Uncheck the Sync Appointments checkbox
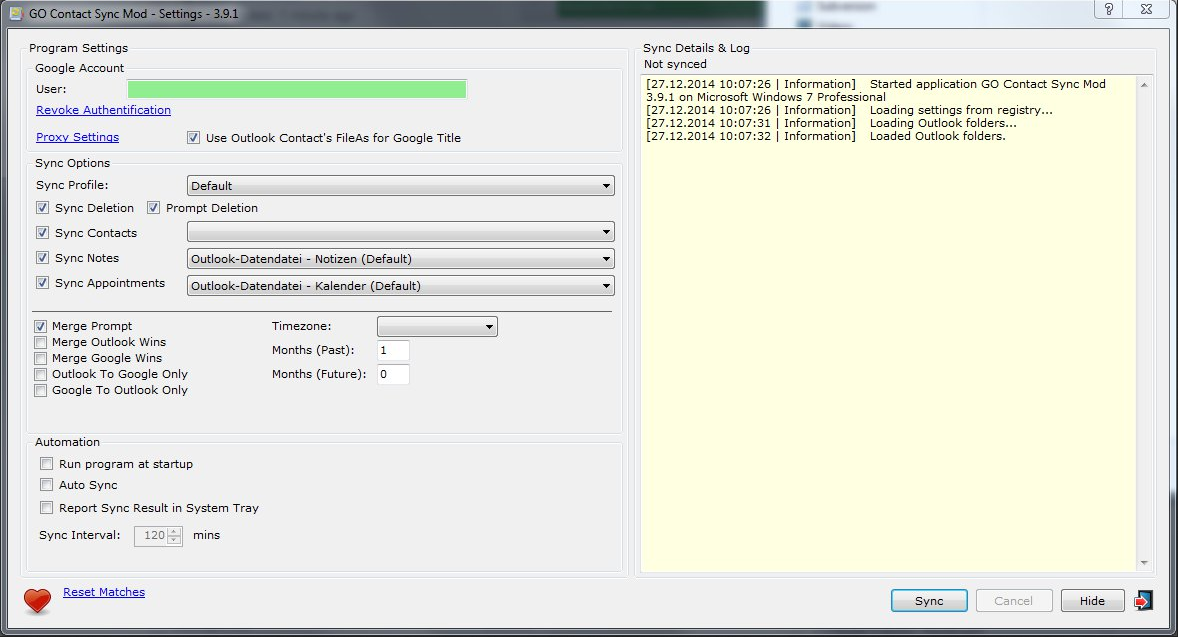Image resolution: width=1178 pixels, height=637 pixels. click(43, 282)
